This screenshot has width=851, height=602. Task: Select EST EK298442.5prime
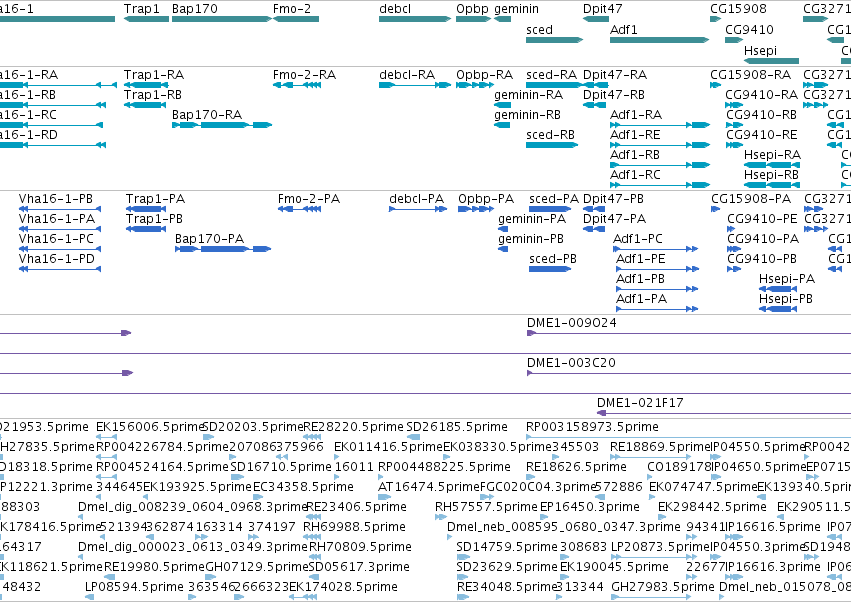click(x=663, y=517)
